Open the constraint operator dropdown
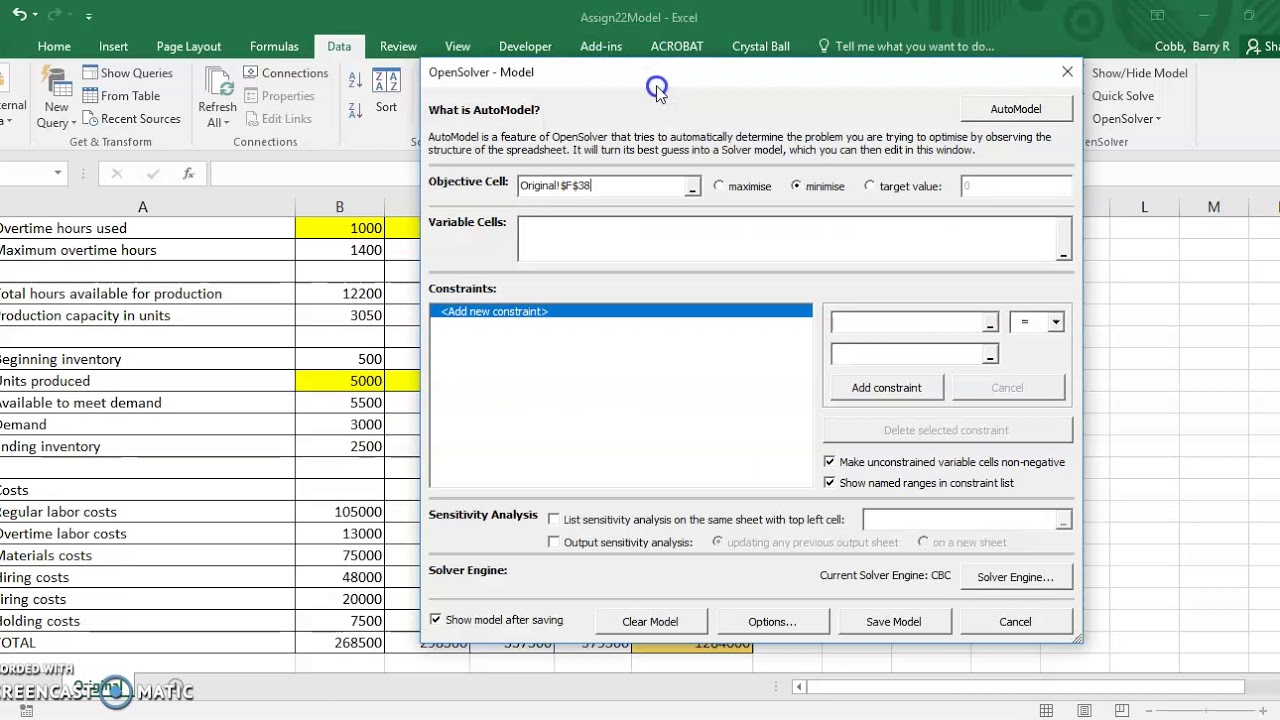1280x720 pixels. (x=1055, y=322)
